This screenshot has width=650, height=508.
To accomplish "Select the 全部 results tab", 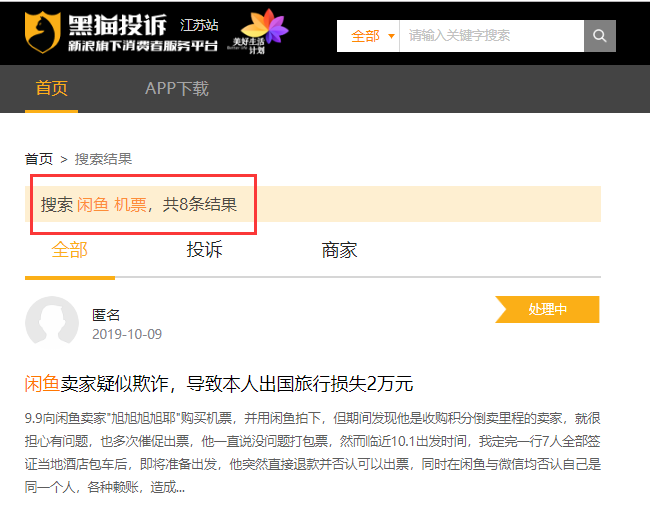I will [x=70, y=250].
